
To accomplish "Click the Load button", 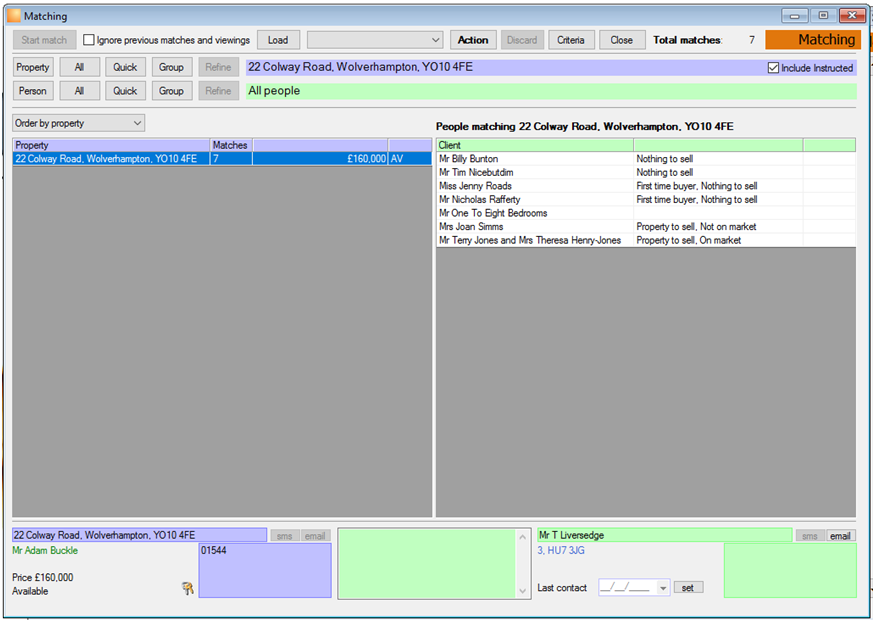I will 278,40.
